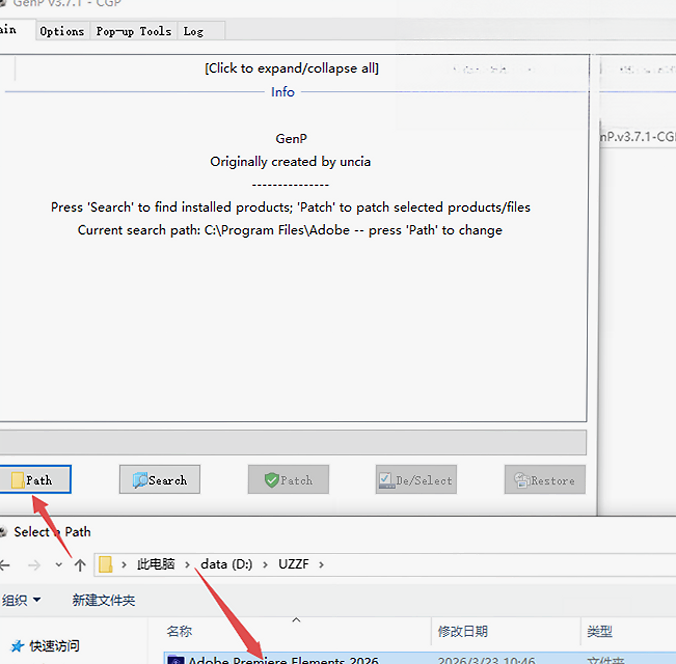This screenshot has width=676, height=664.
Task: Select Adobe Premiere Elements 2026 folder
Action: [420, 658]
